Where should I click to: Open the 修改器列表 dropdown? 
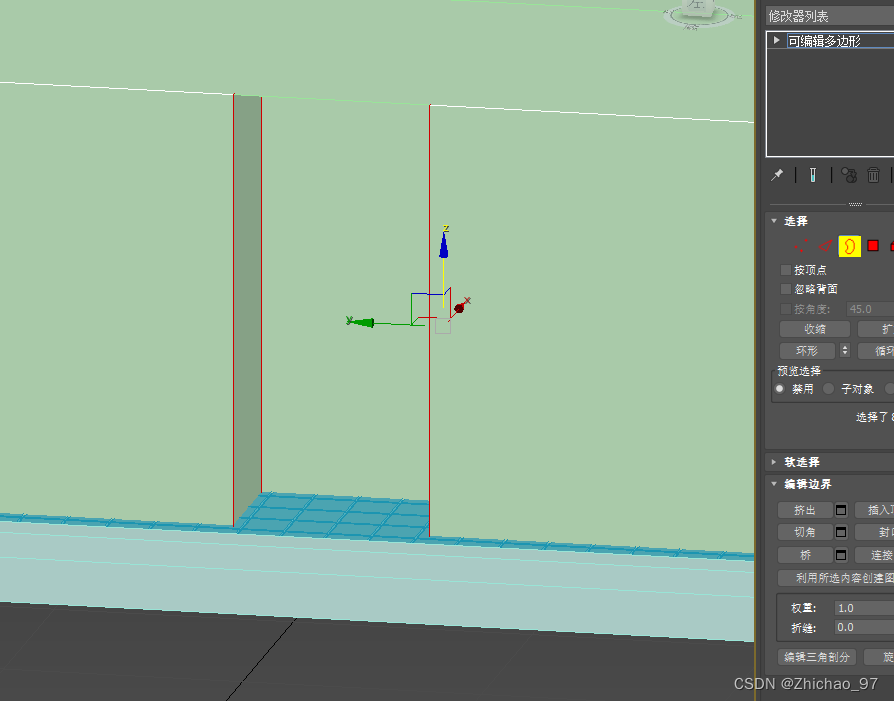pos(830,16)
